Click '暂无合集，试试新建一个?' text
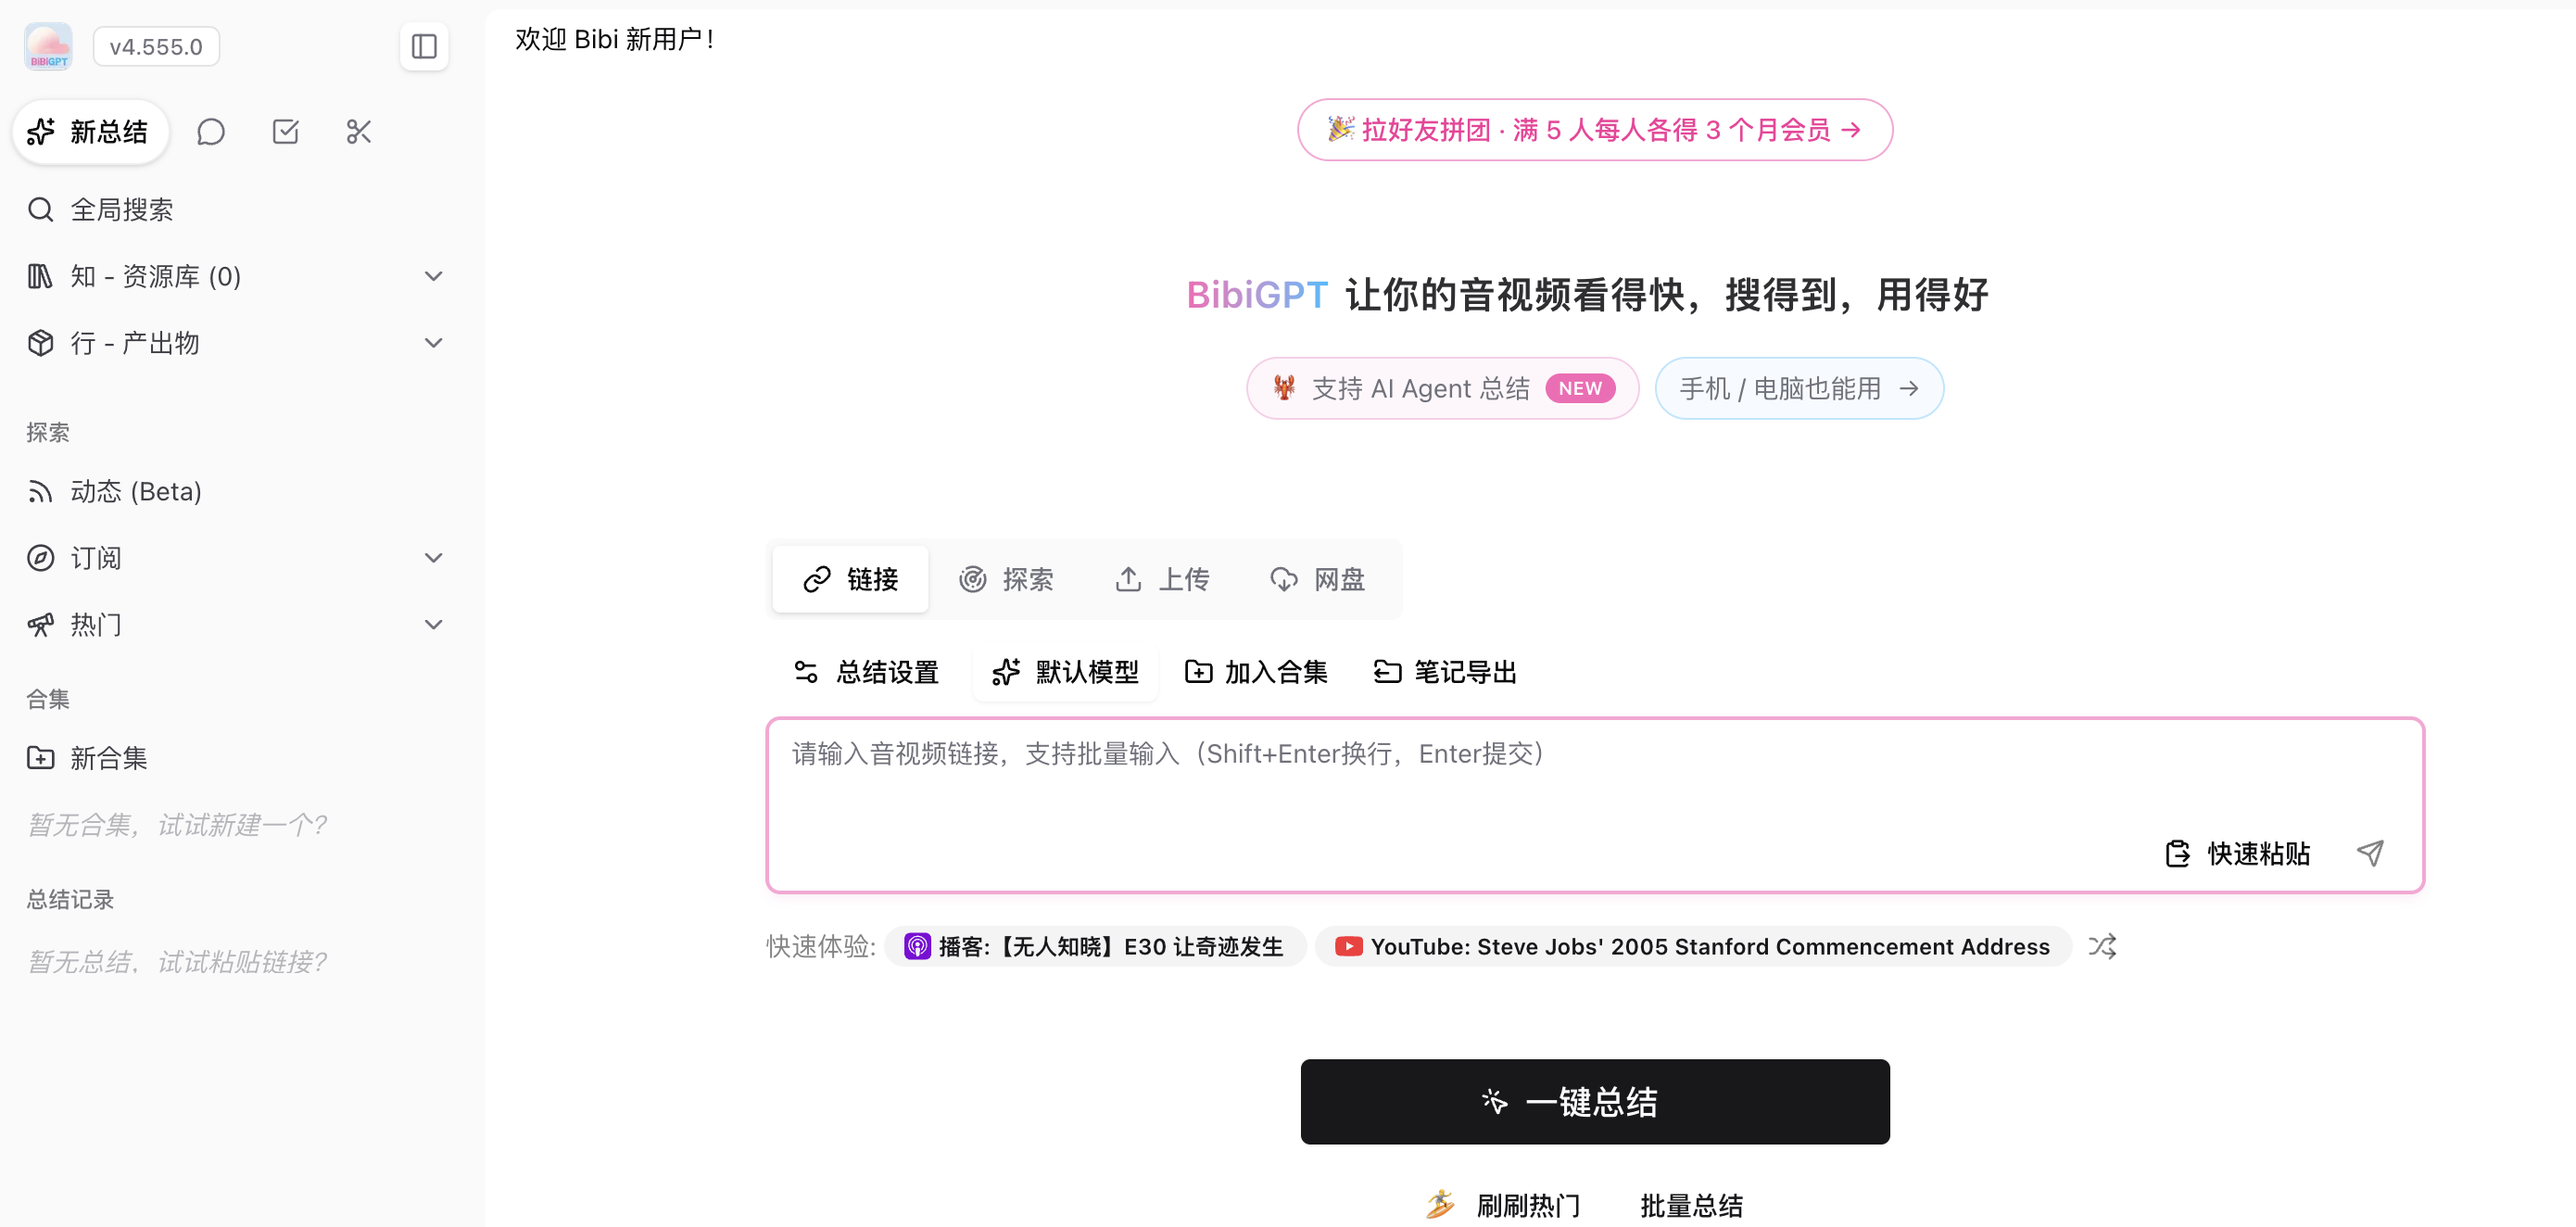The width and height of the screenshot is (2576, 1227). point(177,825)
